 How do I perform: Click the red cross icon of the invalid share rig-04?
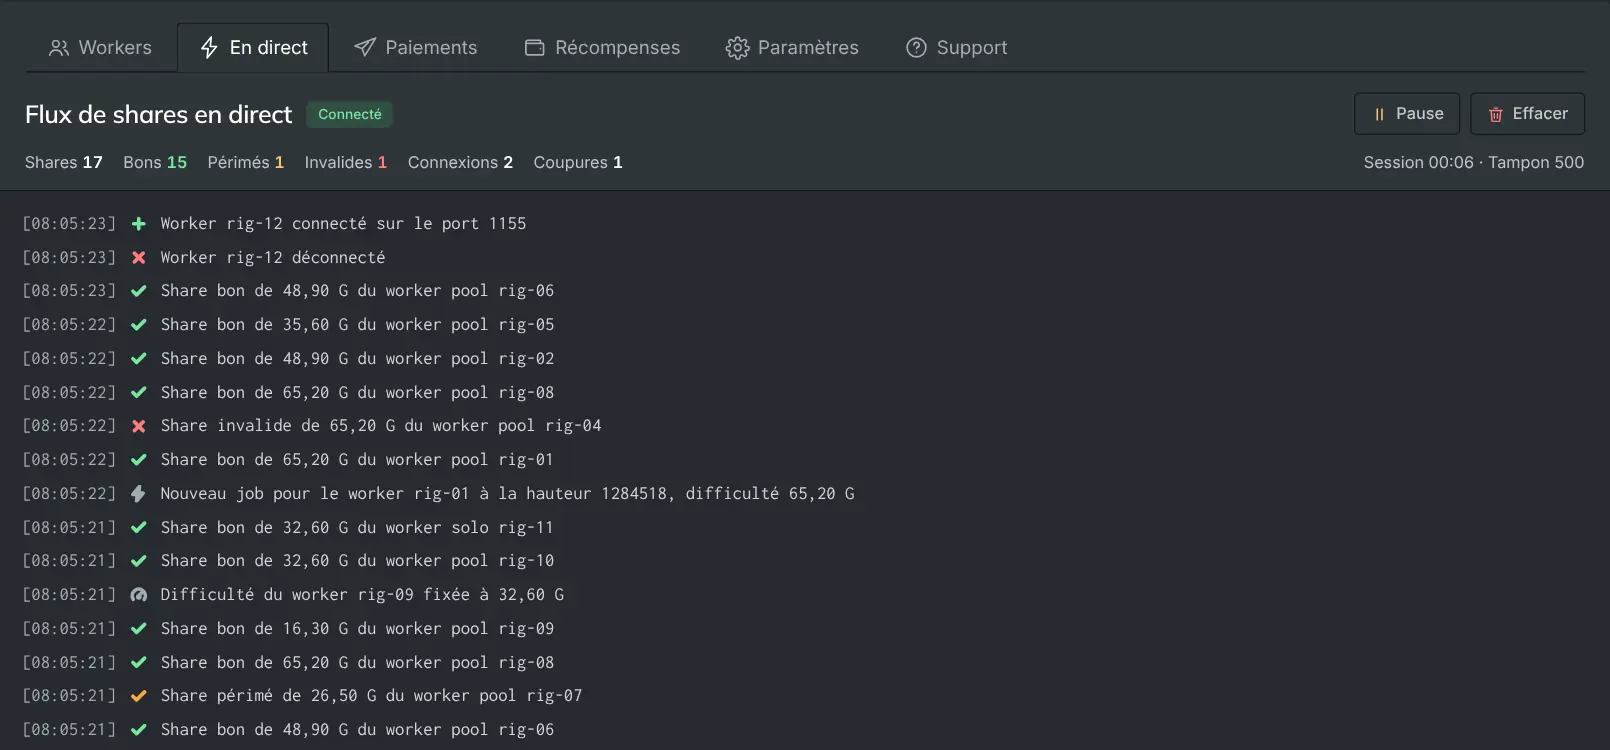point(139,426)
